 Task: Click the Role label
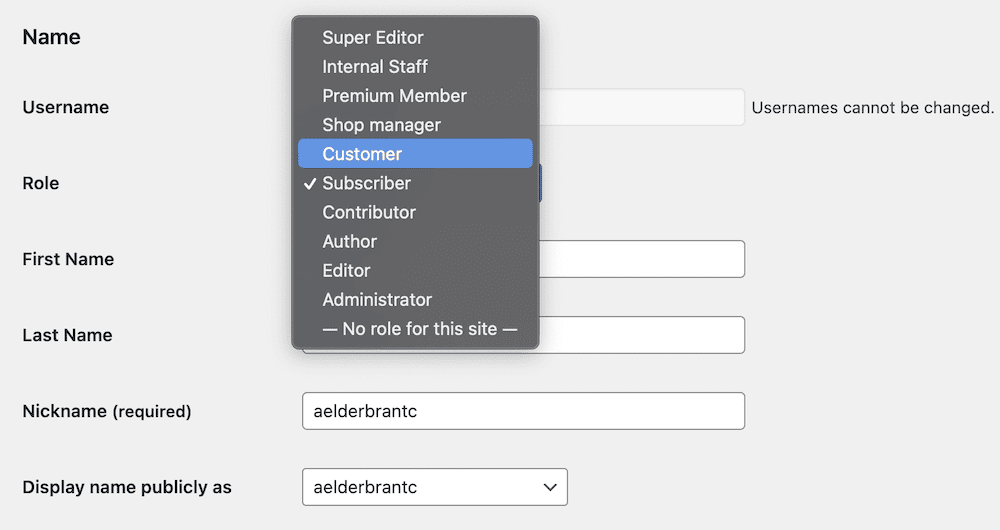coord(41,183)
